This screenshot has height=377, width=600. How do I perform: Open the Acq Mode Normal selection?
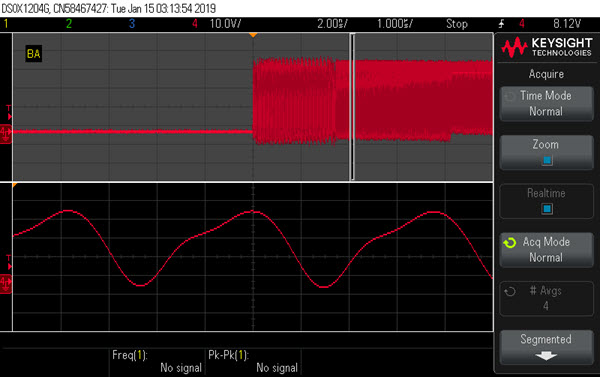(x=546, y=250)
